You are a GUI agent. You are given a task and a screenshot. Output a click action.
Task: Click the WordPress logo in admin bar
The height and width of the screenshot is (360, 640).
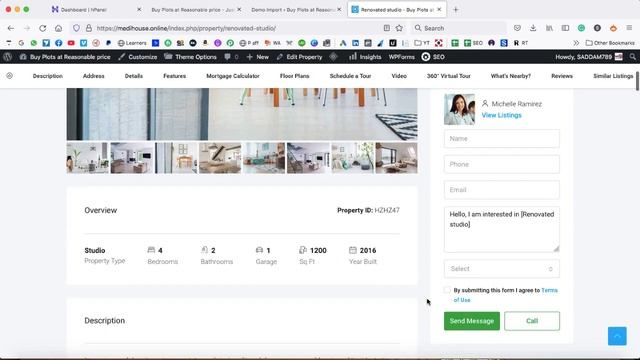coord(7,57)
